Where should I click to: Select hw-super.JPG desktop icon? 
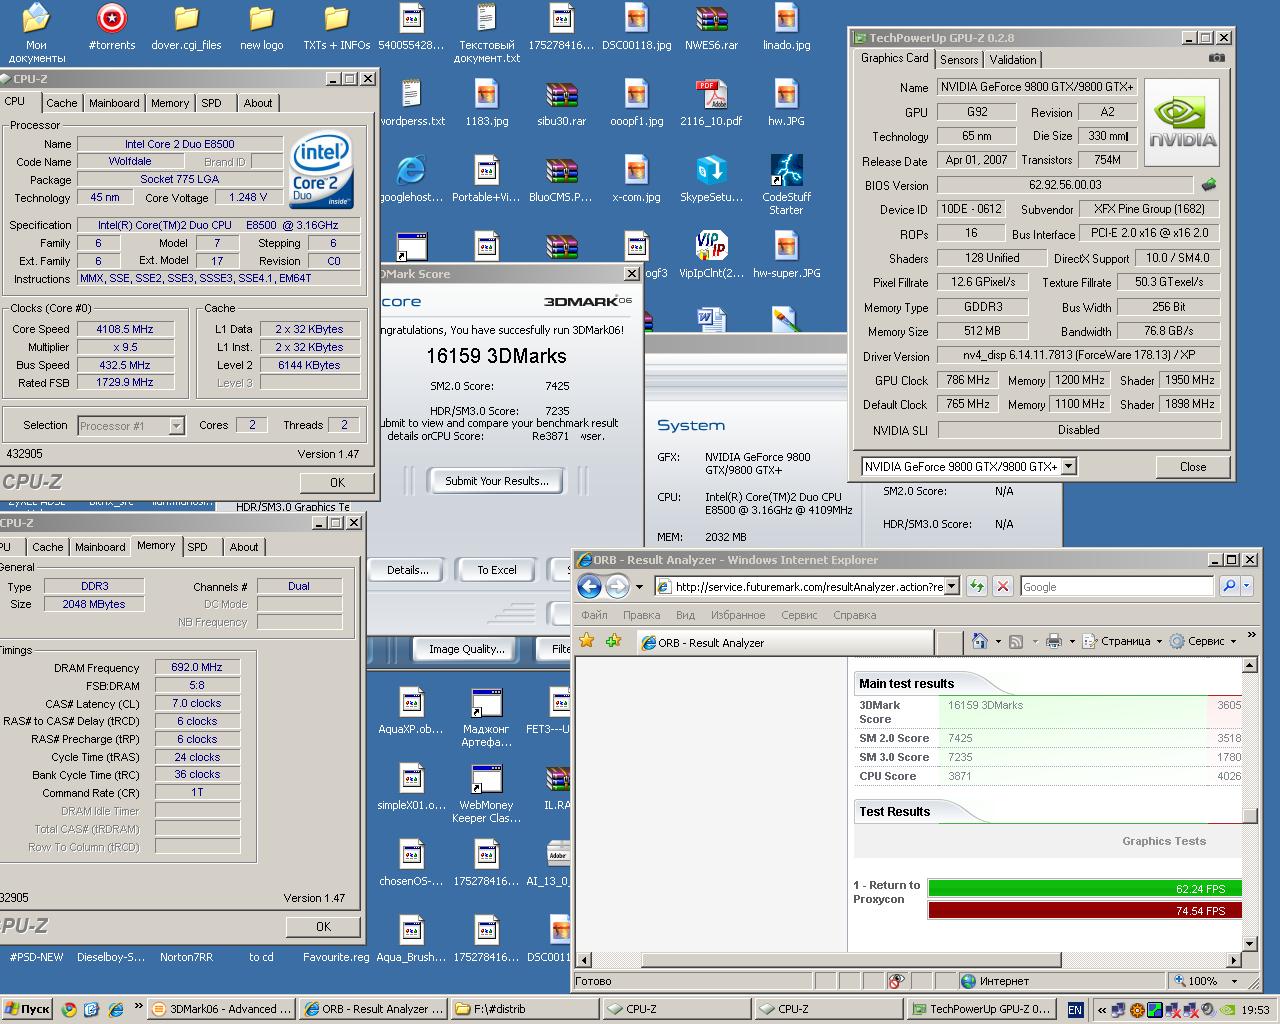coord(787,256)
